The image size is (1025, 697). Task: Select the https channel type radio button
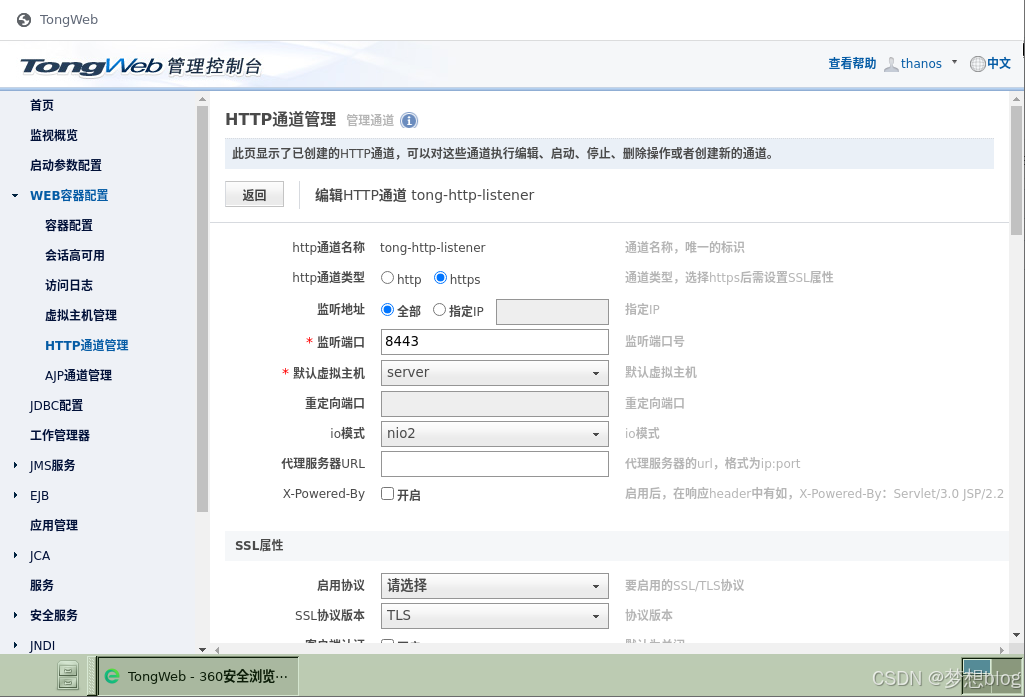[x=438, y=278]
